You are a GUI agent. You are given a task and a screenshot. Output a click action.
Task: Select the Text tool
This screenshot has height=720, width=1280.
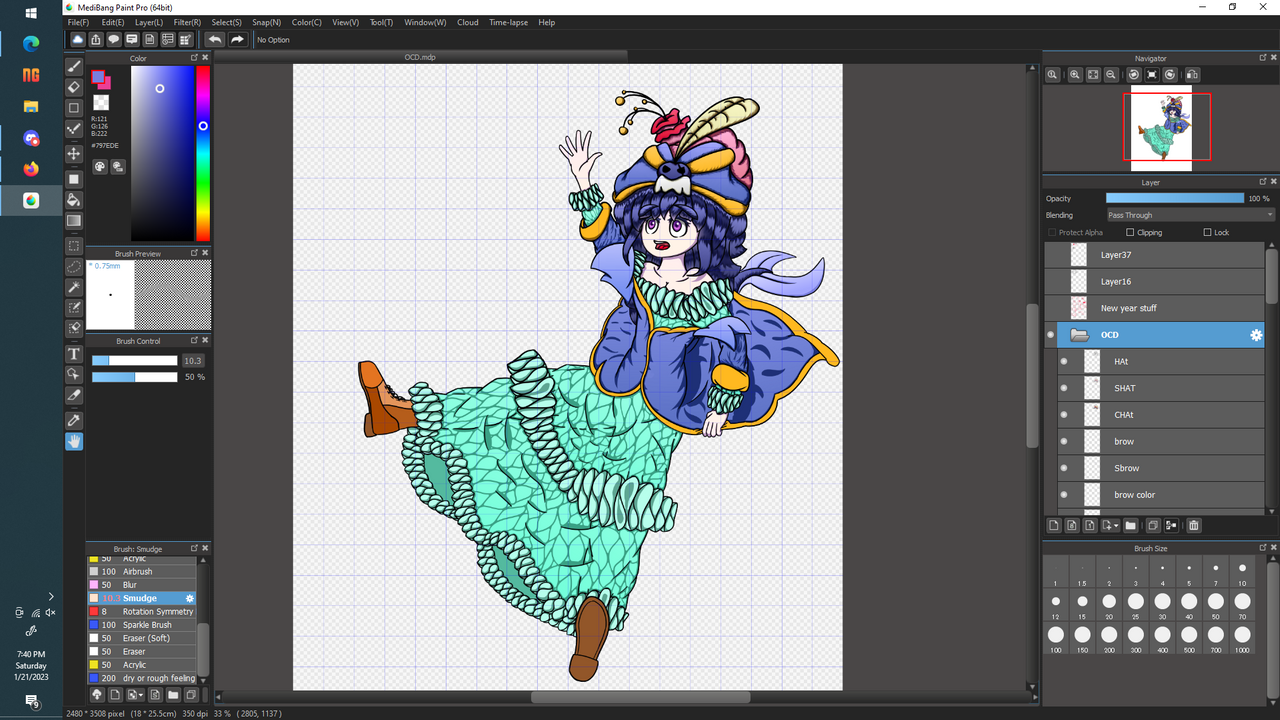pyautogui.click(x=74, y=354)
